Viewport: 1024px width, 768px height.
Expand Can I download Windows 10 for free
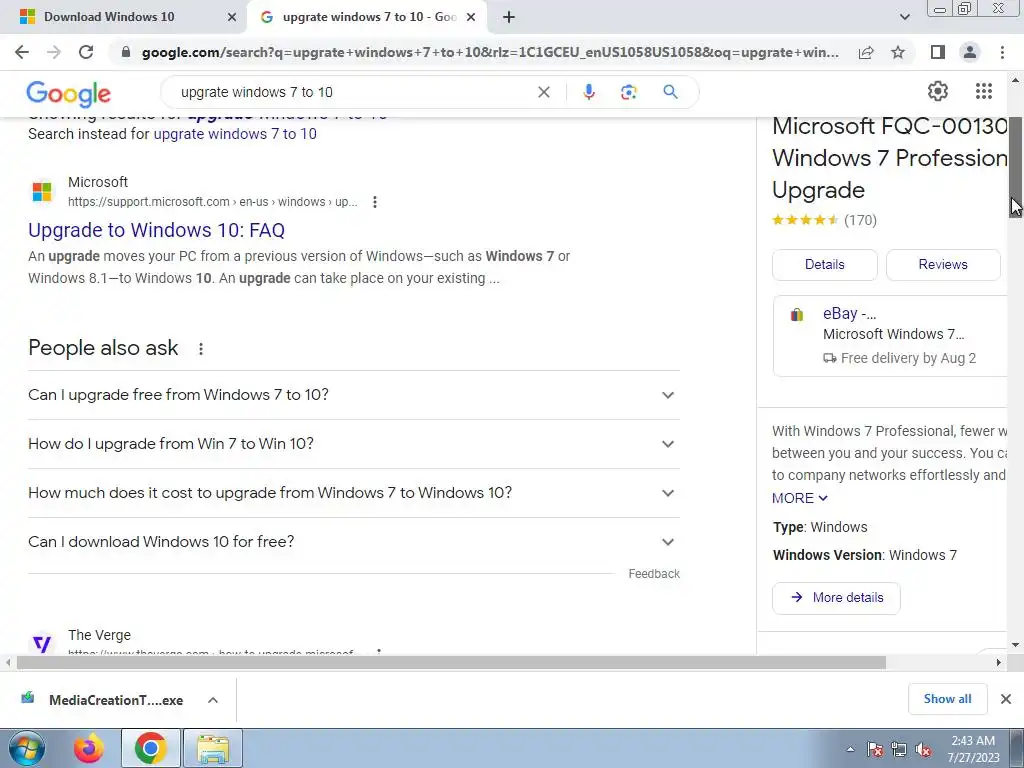[x=354, y=542]
